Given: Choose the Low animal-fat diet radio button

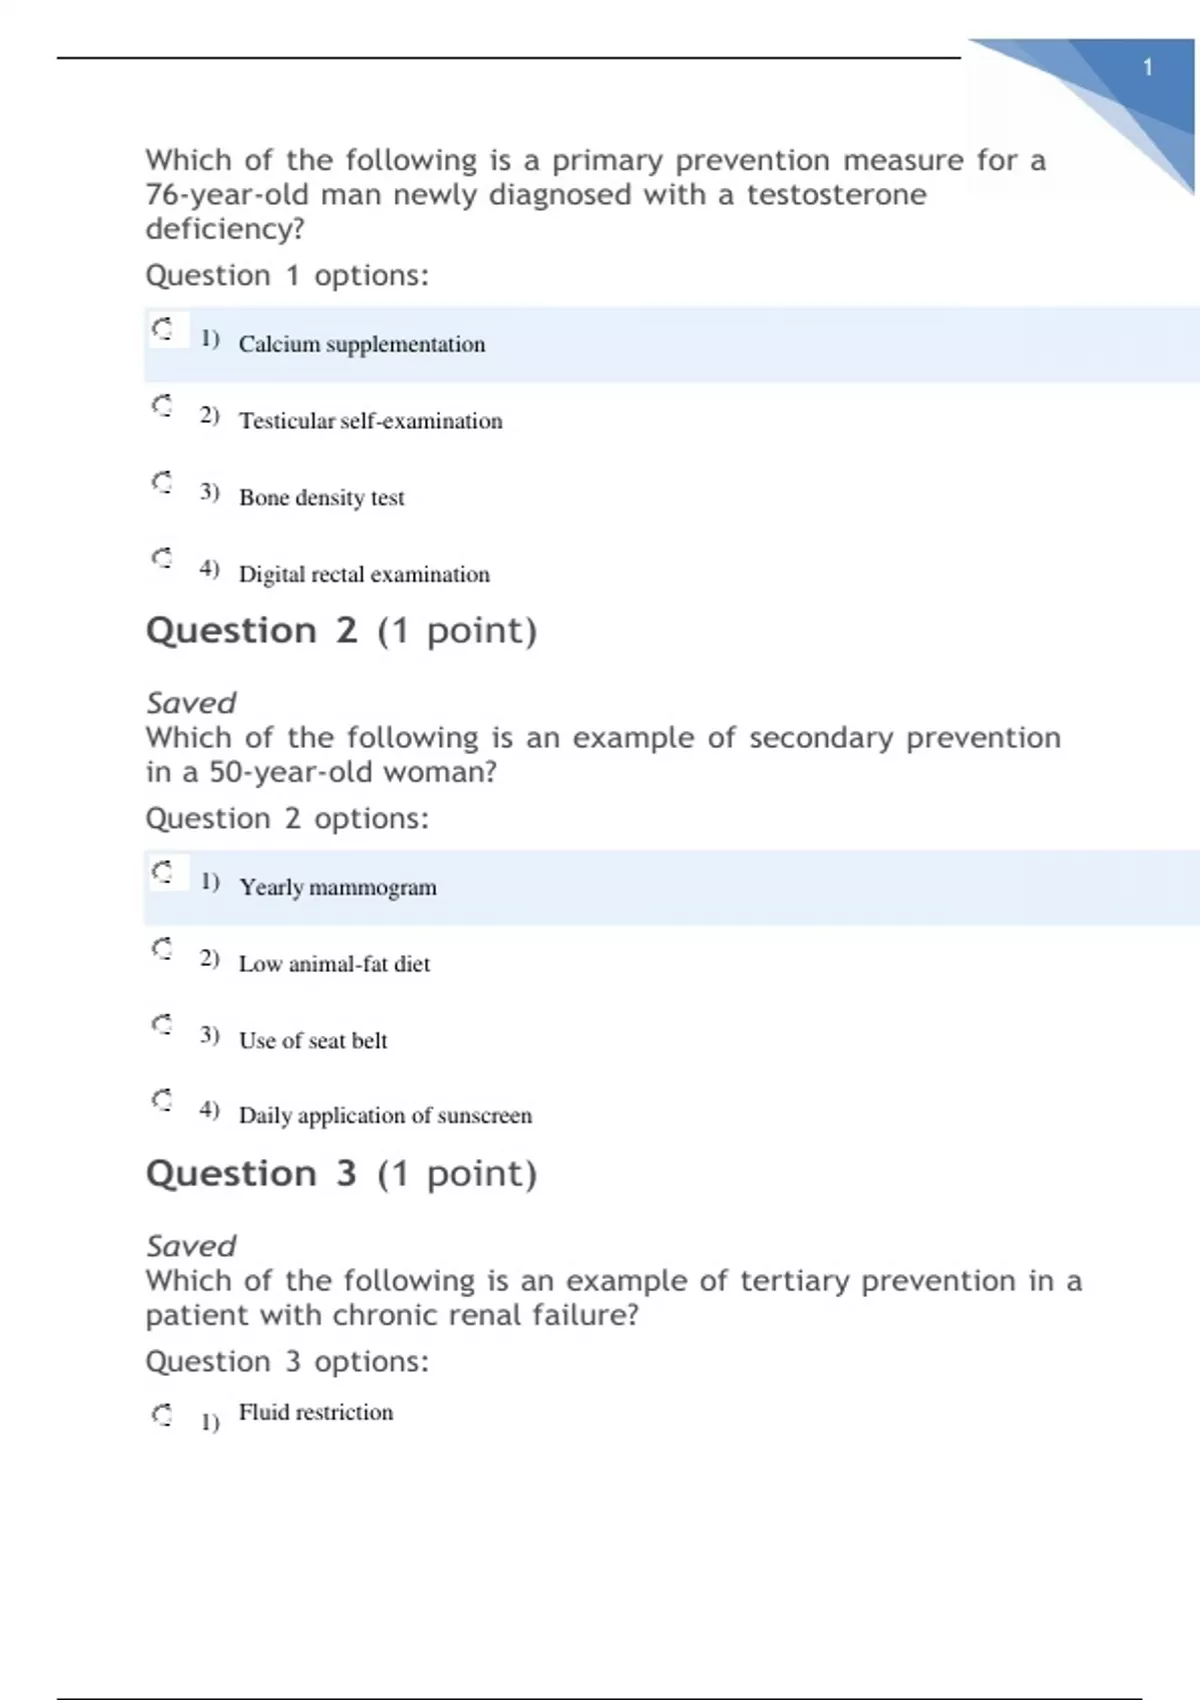Looking at the screenshot, I should coord(162,948).
